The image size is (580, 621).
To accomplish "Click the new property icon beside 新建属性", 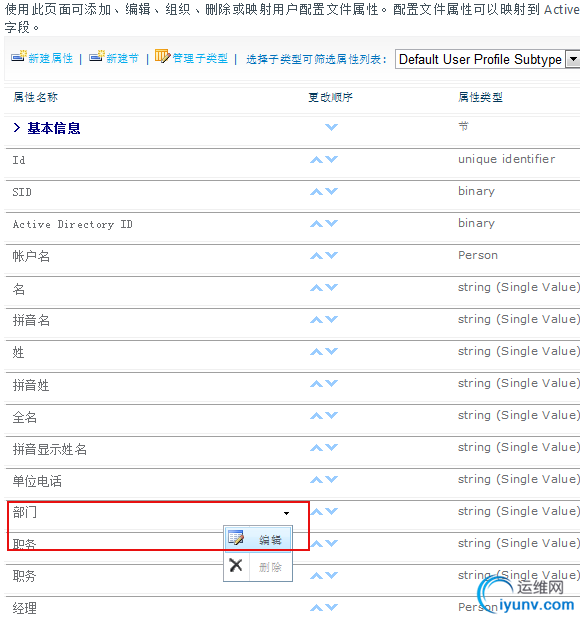I will pyautogui.click(x=19, y=56).
